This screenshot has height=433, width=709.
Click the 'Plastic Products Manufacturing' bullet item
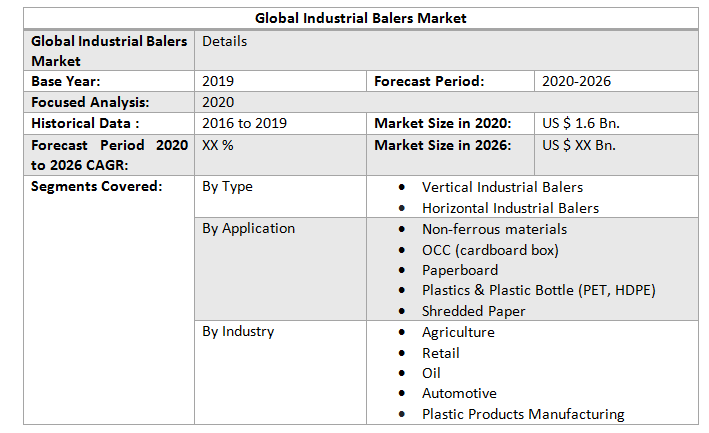[522, 414]
